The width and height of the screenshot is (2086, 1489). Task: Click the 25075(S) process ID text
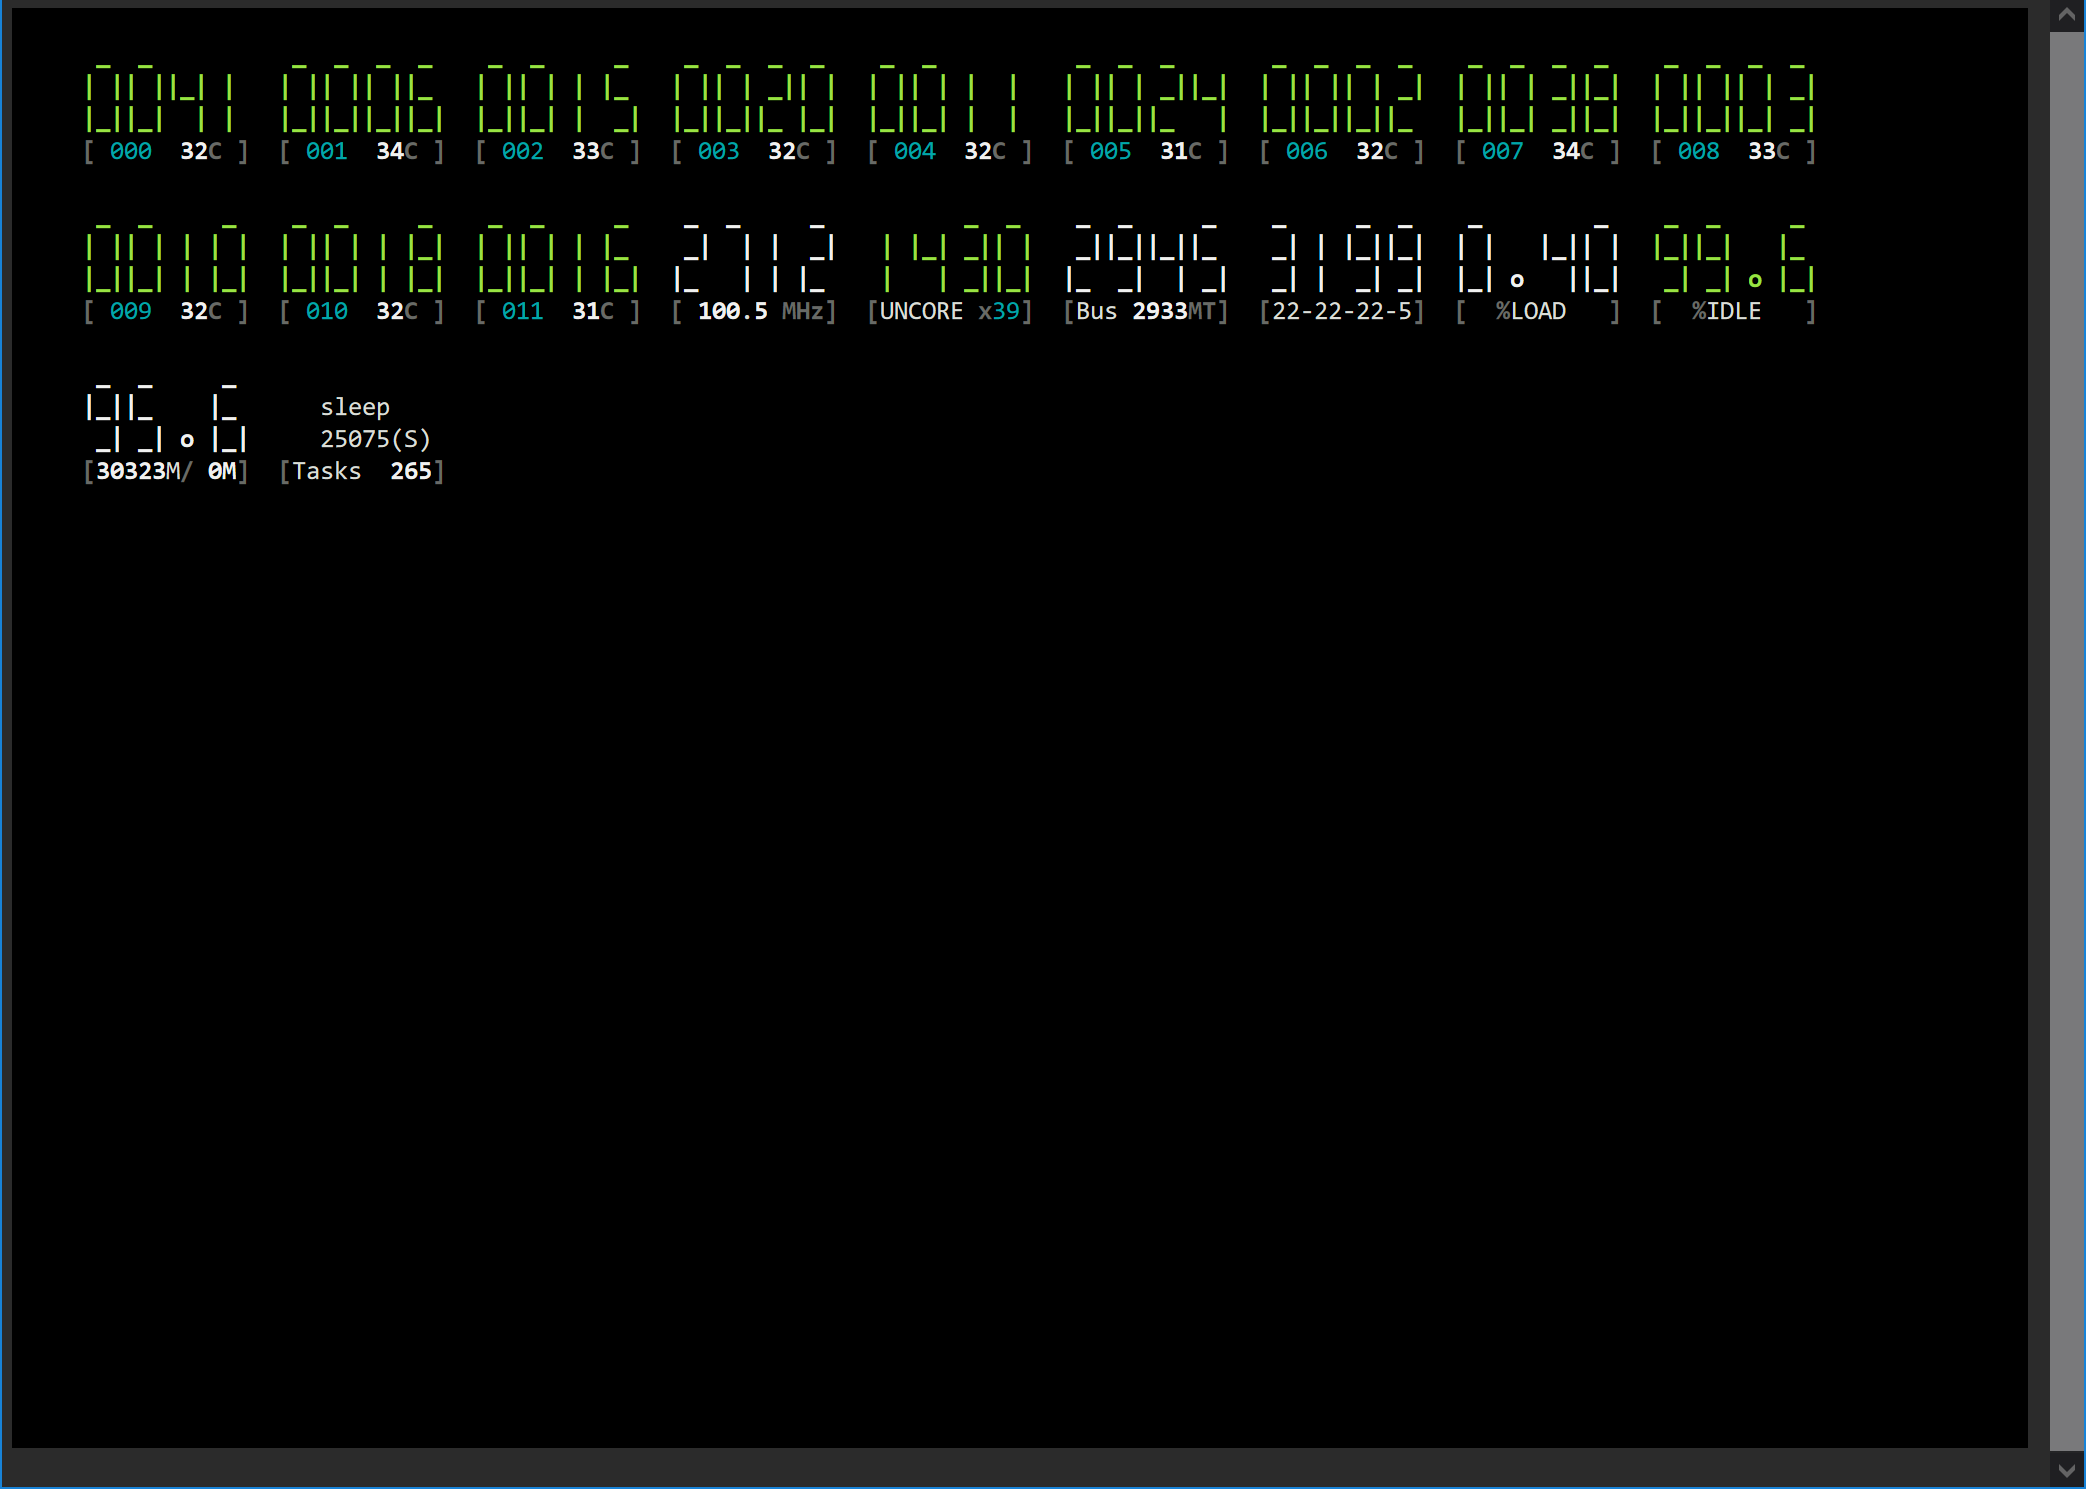point(376,439)
